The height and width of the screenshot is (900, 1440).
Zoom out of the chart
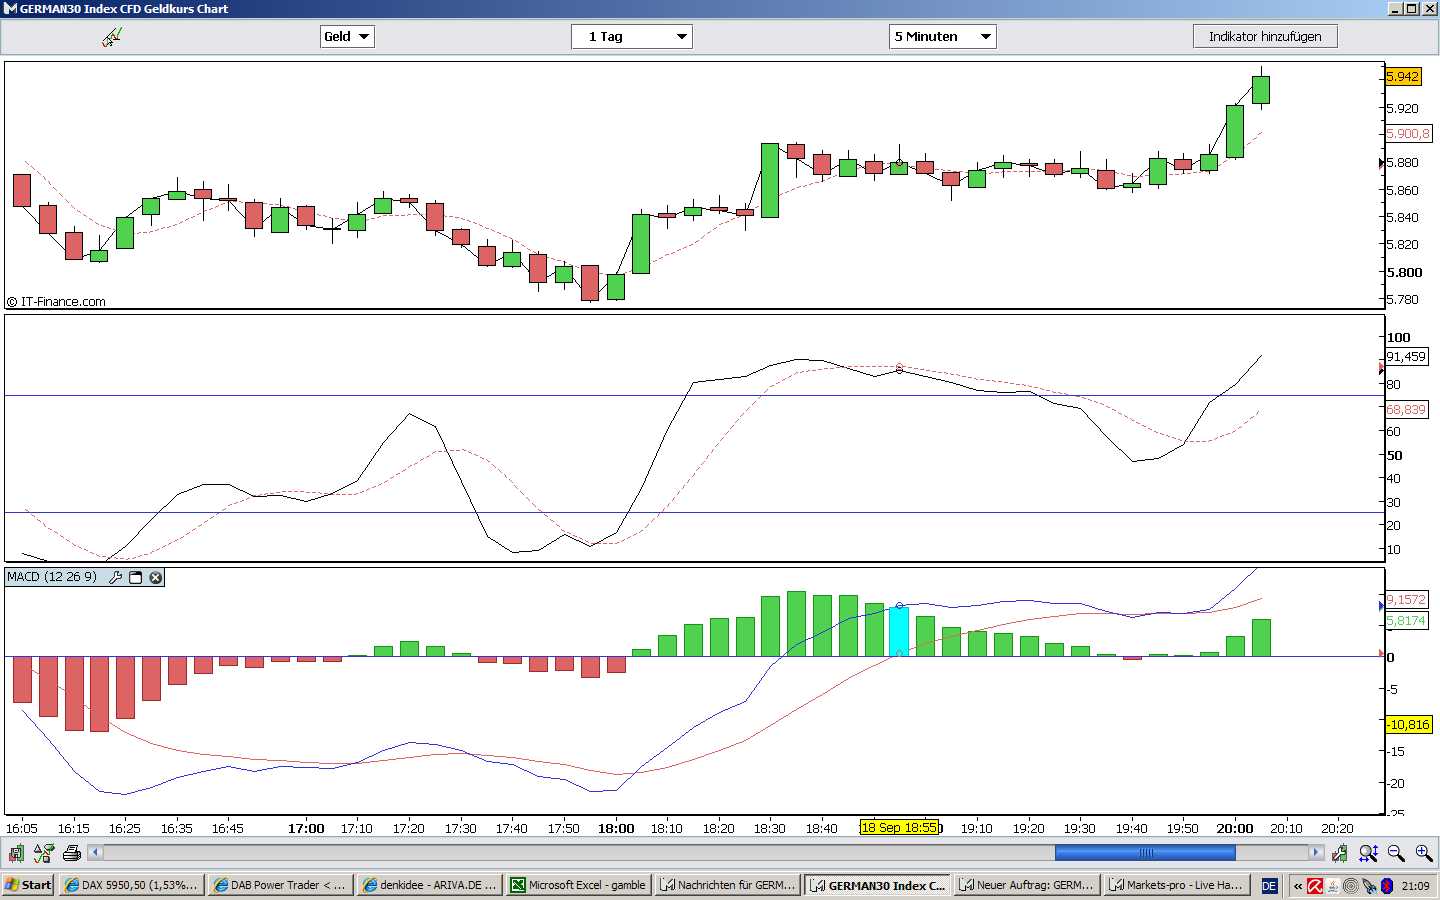pyautogui.click(x=1396, y=853)
